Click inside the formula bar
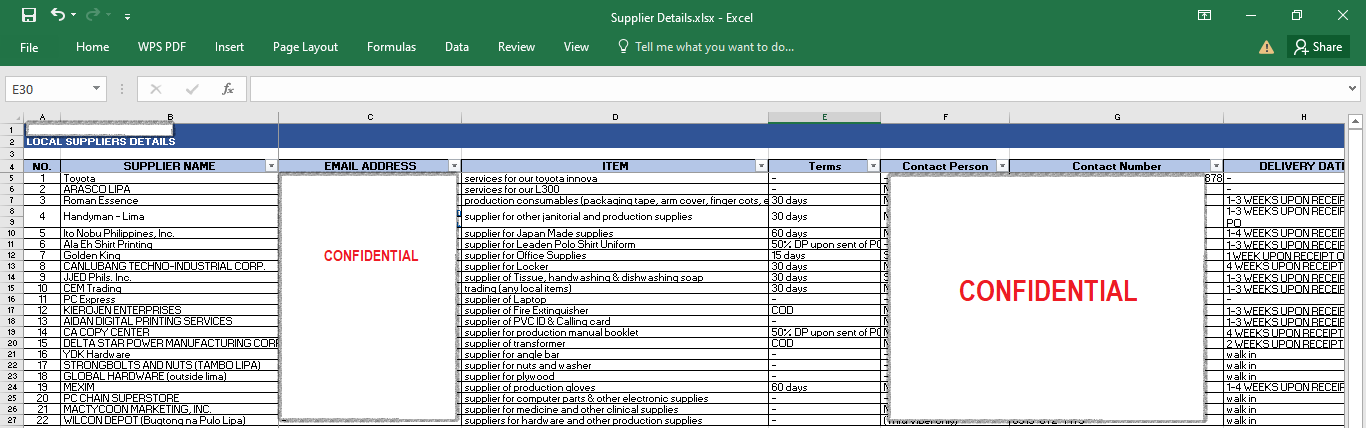This screenshot has height=428, width=1366. pyautogui.click(x=795, y=89)
